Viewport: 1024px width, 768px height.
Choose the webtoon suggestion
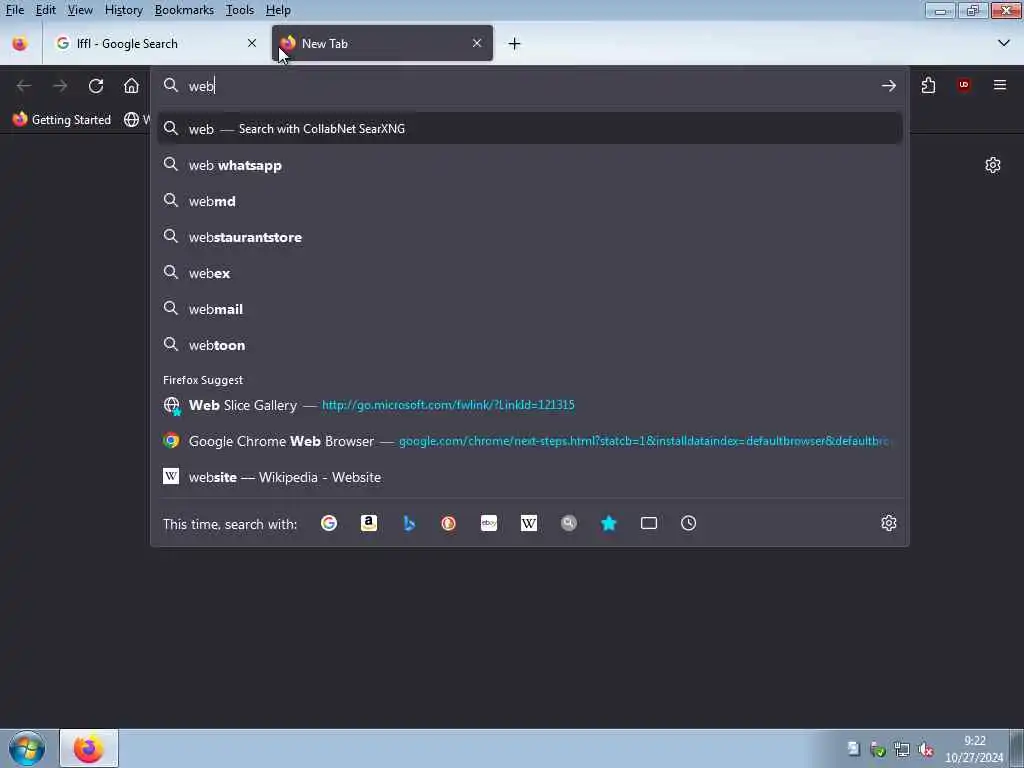click(530, 345)
